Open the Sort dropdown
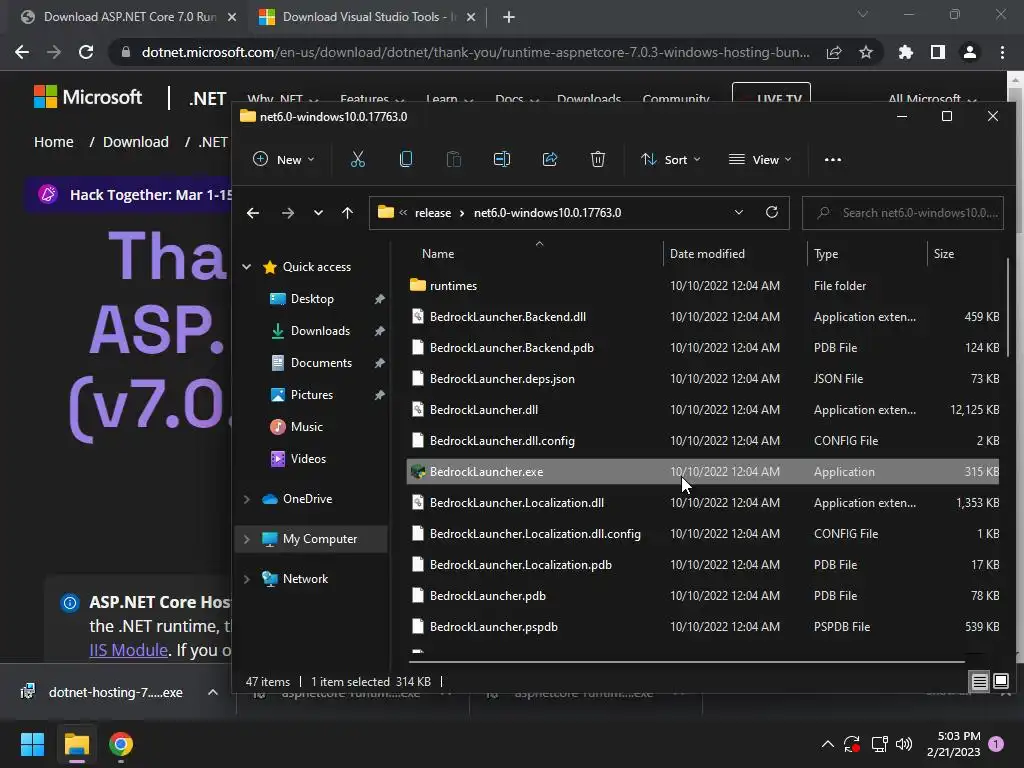This screenshot has height=768, width=1024. (670, 159)
